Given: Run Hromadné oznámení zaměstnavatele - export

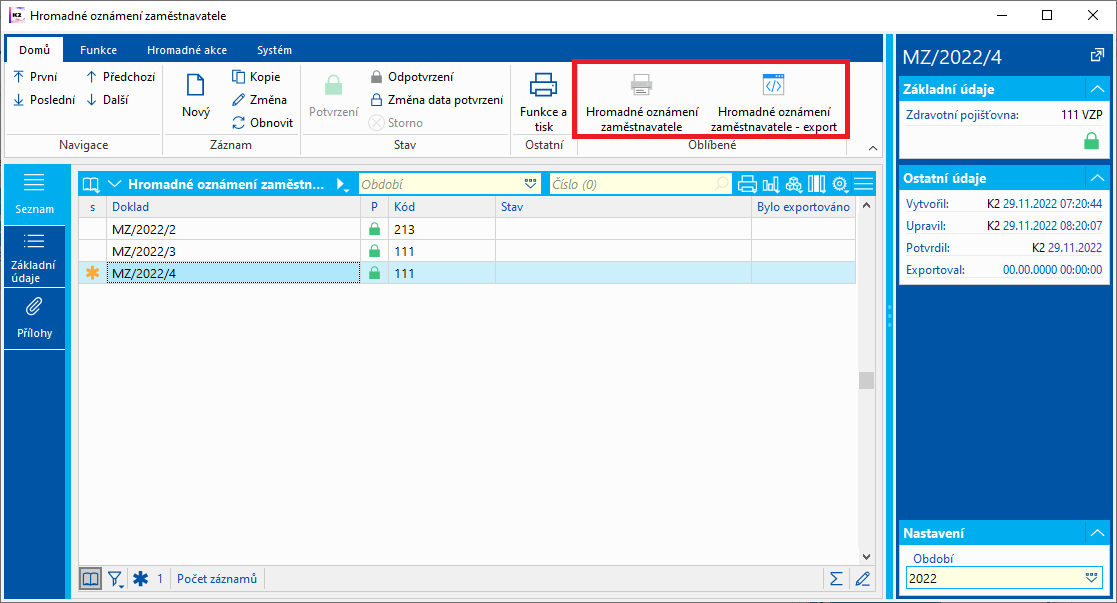Looking at the screenshot, I should 774,104.
